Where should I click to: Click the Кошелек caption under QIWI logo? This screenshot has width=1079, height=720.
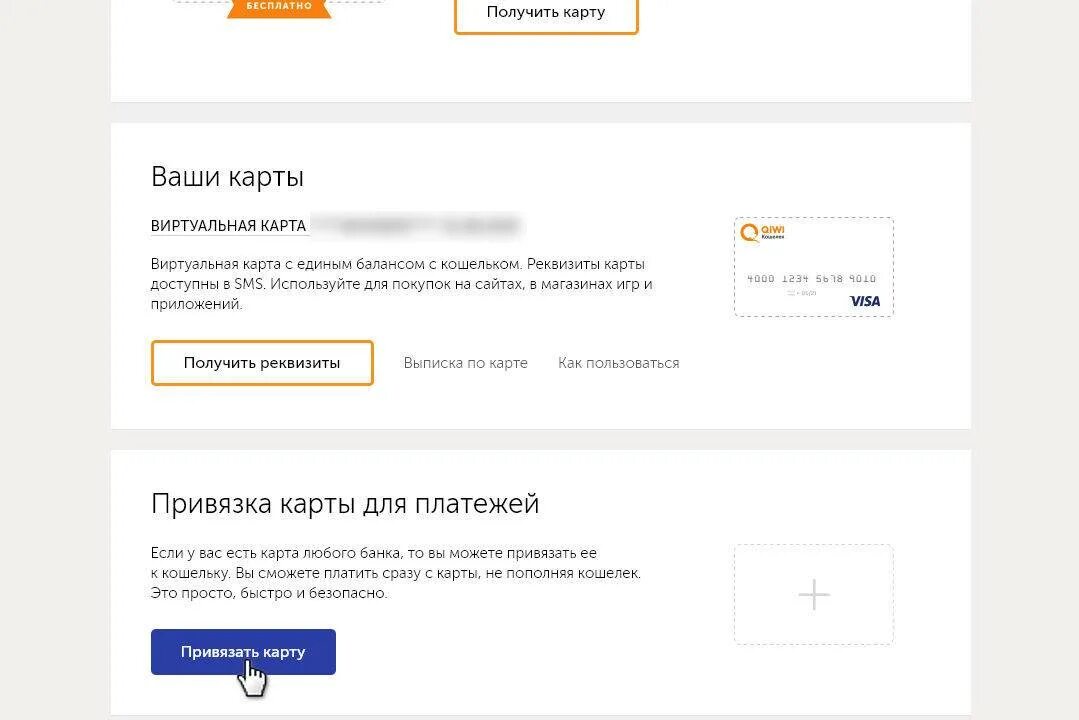773,237
